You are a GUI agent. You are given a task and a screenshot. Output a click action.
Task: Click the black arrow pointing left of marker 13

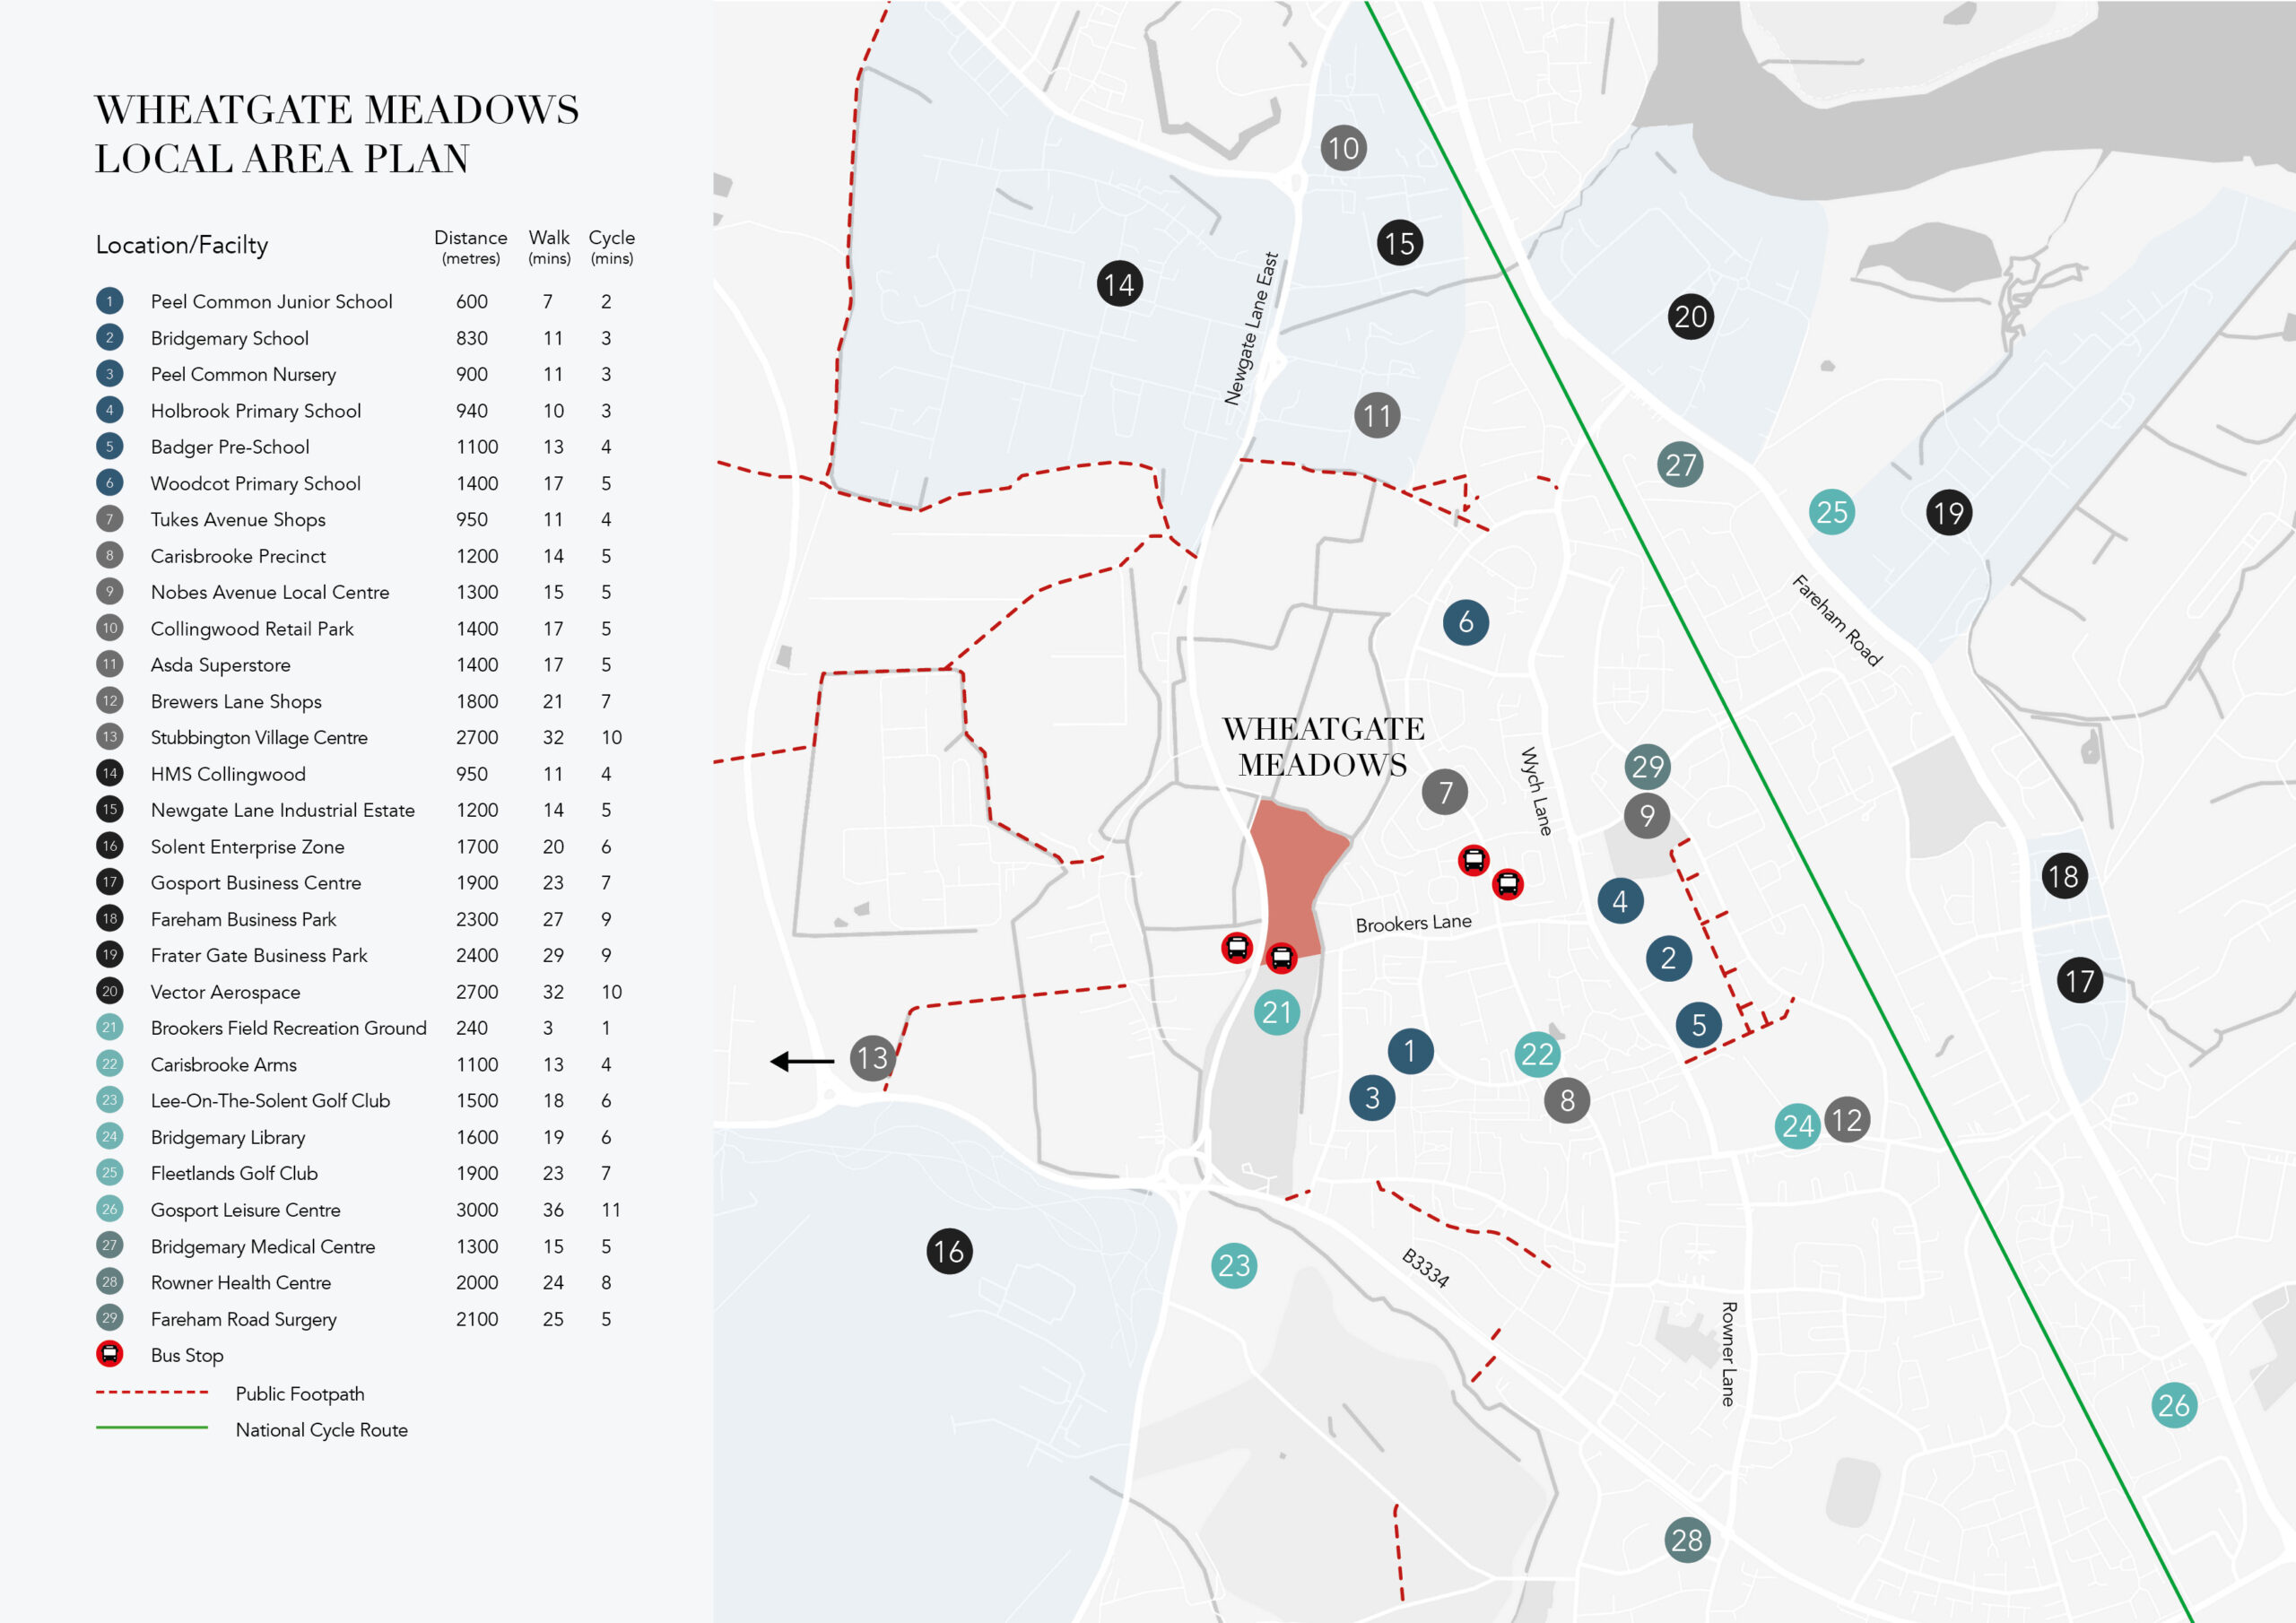[802, 1061]
